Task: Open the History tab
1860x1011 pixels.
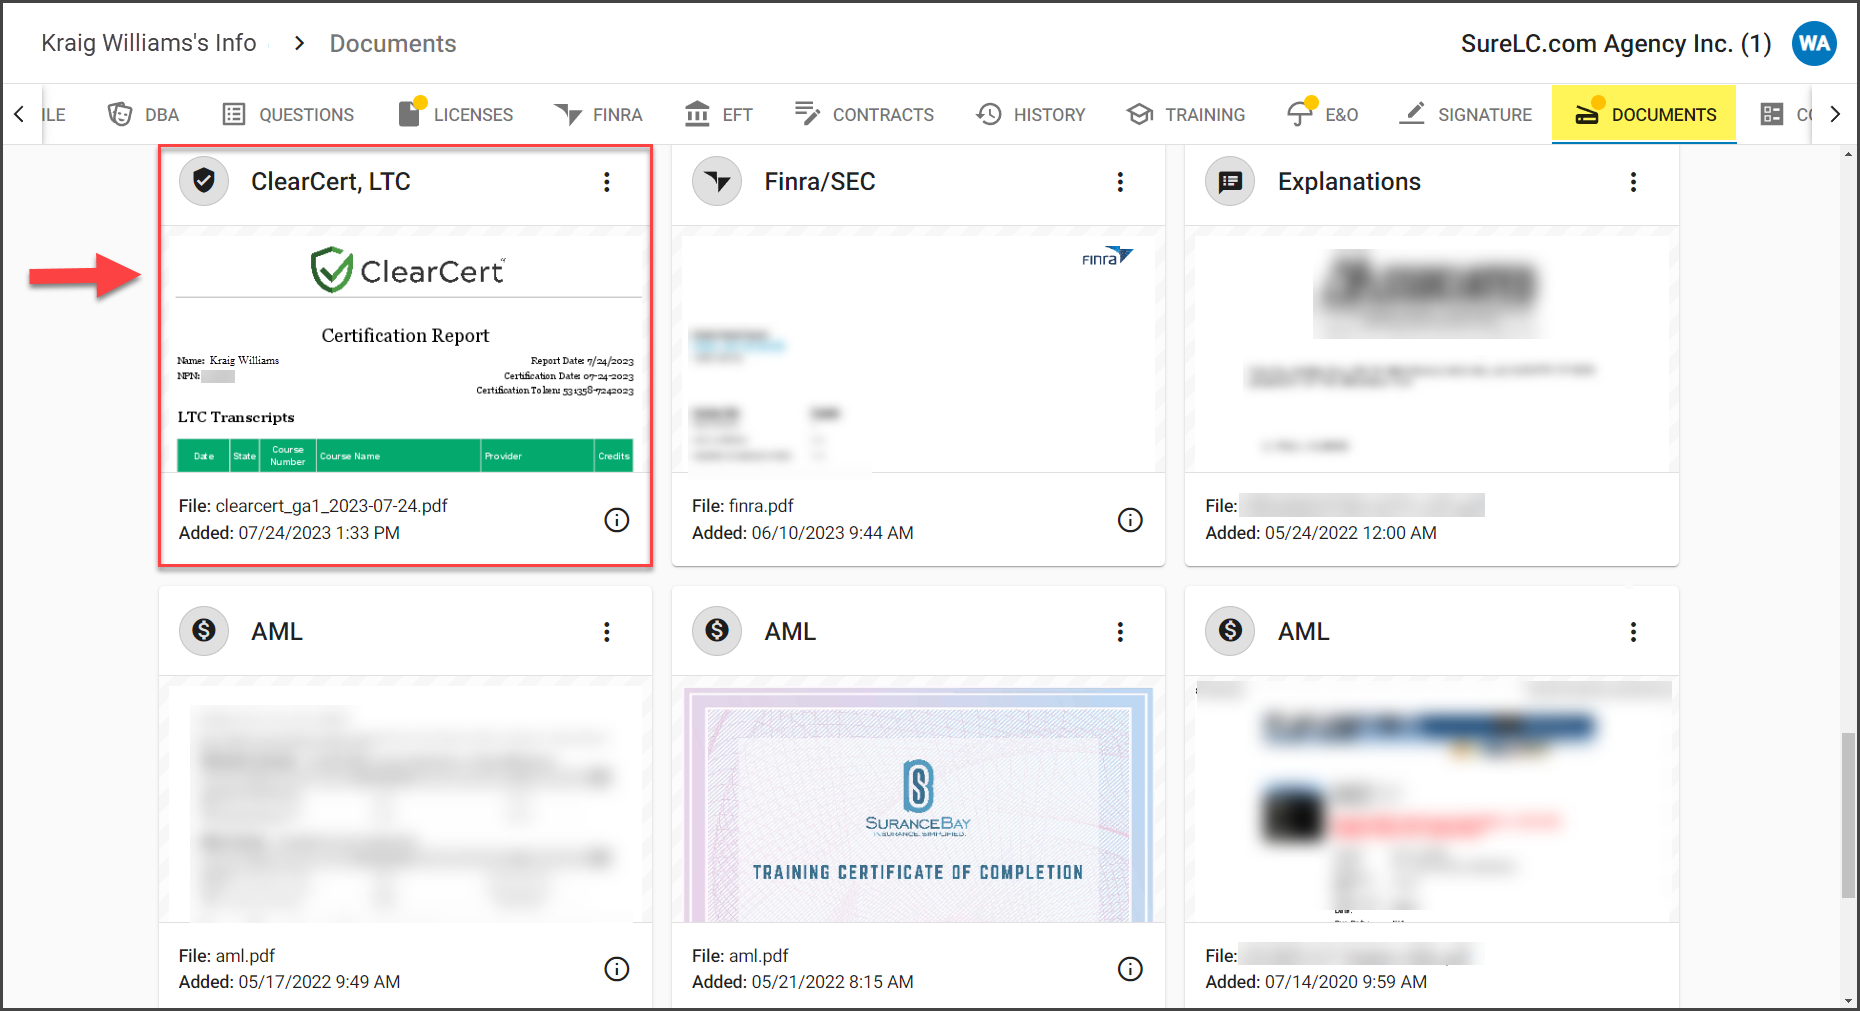Action: pyautogui.click(x=1031, y=114)
